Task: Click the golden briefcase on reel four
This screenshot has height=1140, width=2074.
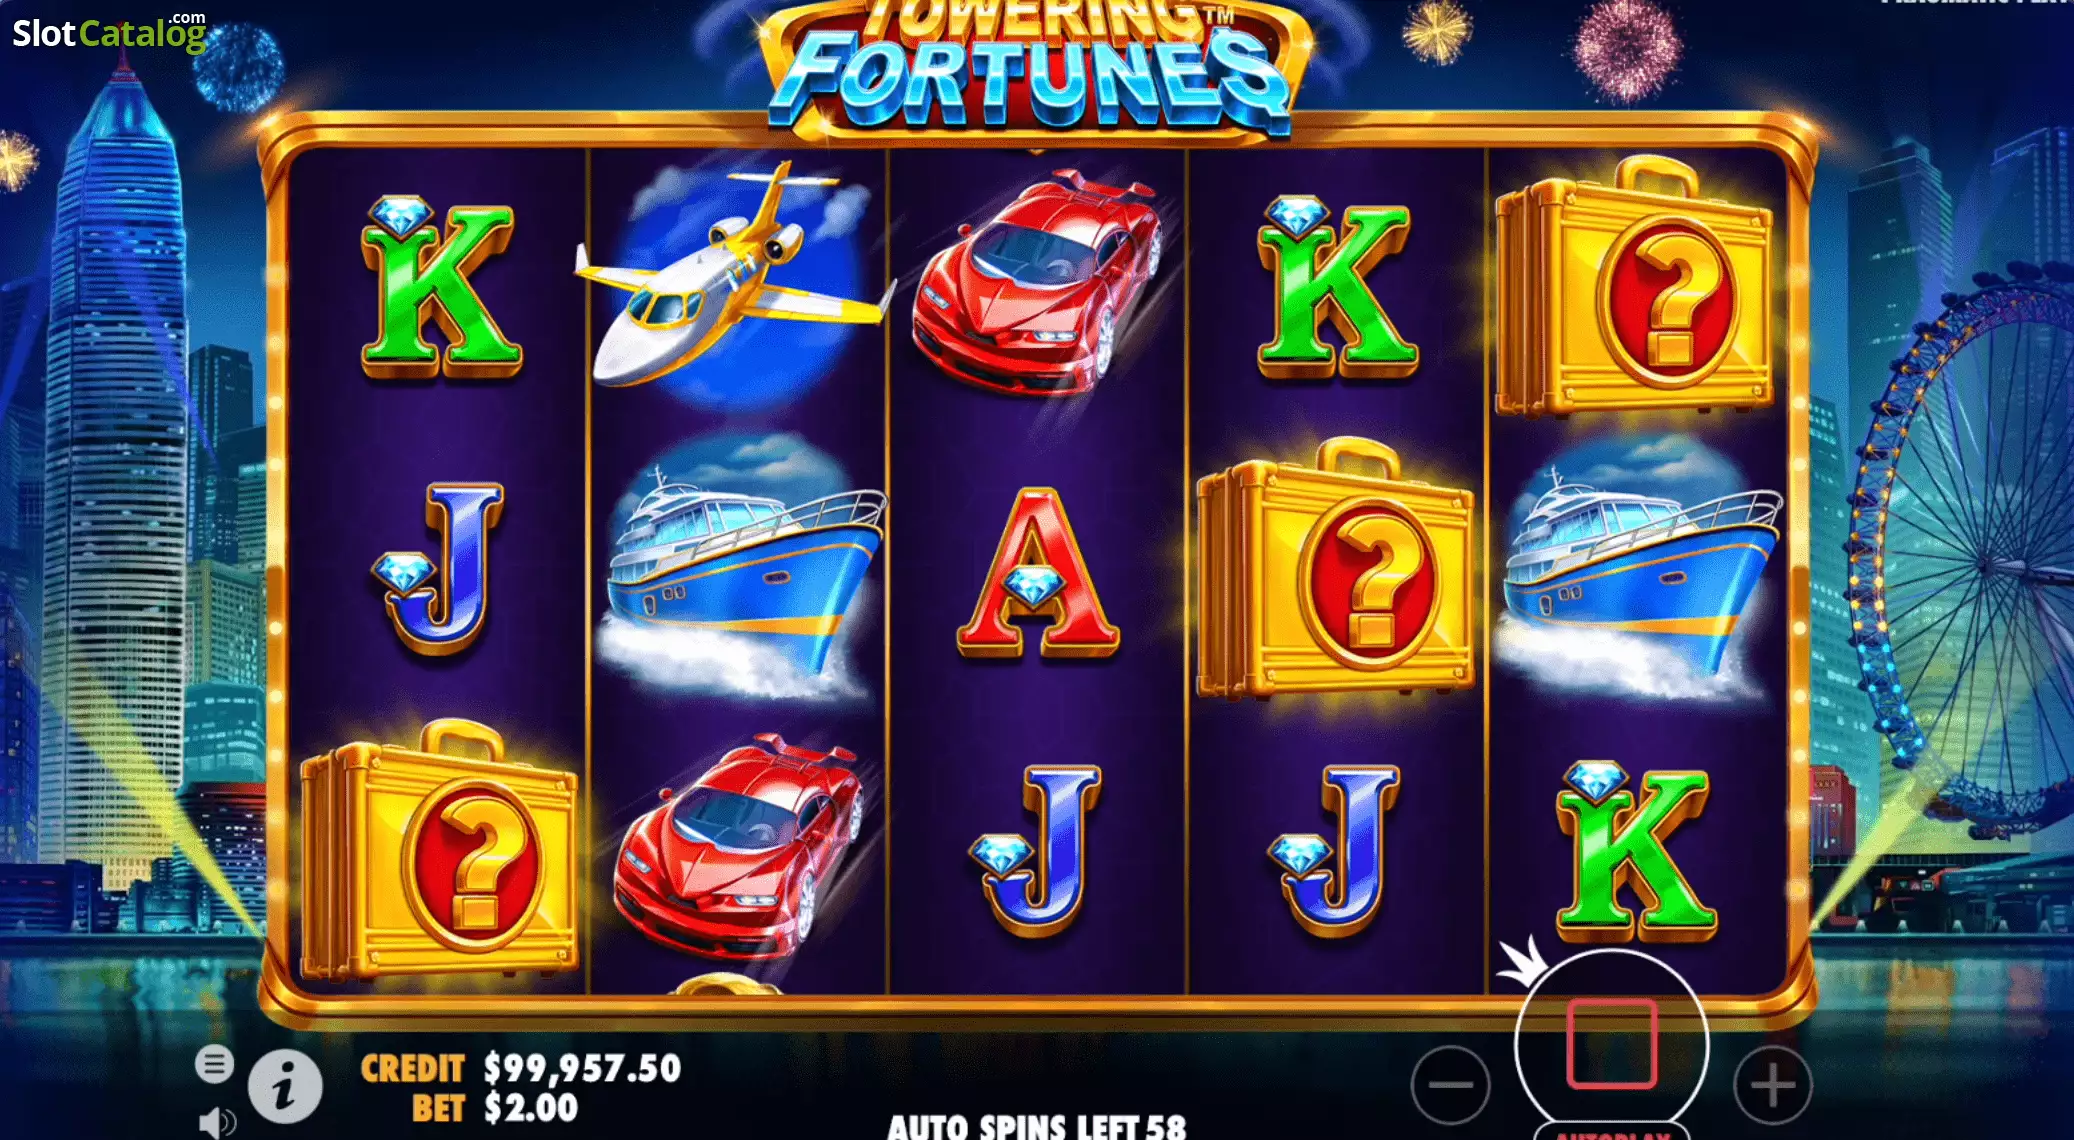Action: tap(1336, 570)
